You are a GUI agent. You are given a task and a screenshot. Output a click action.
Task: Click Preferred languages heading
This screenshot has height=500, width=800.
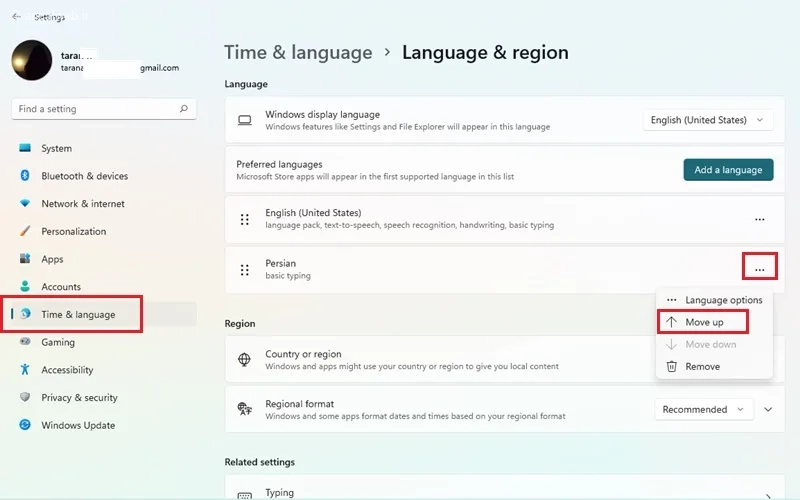pos(279,164)
